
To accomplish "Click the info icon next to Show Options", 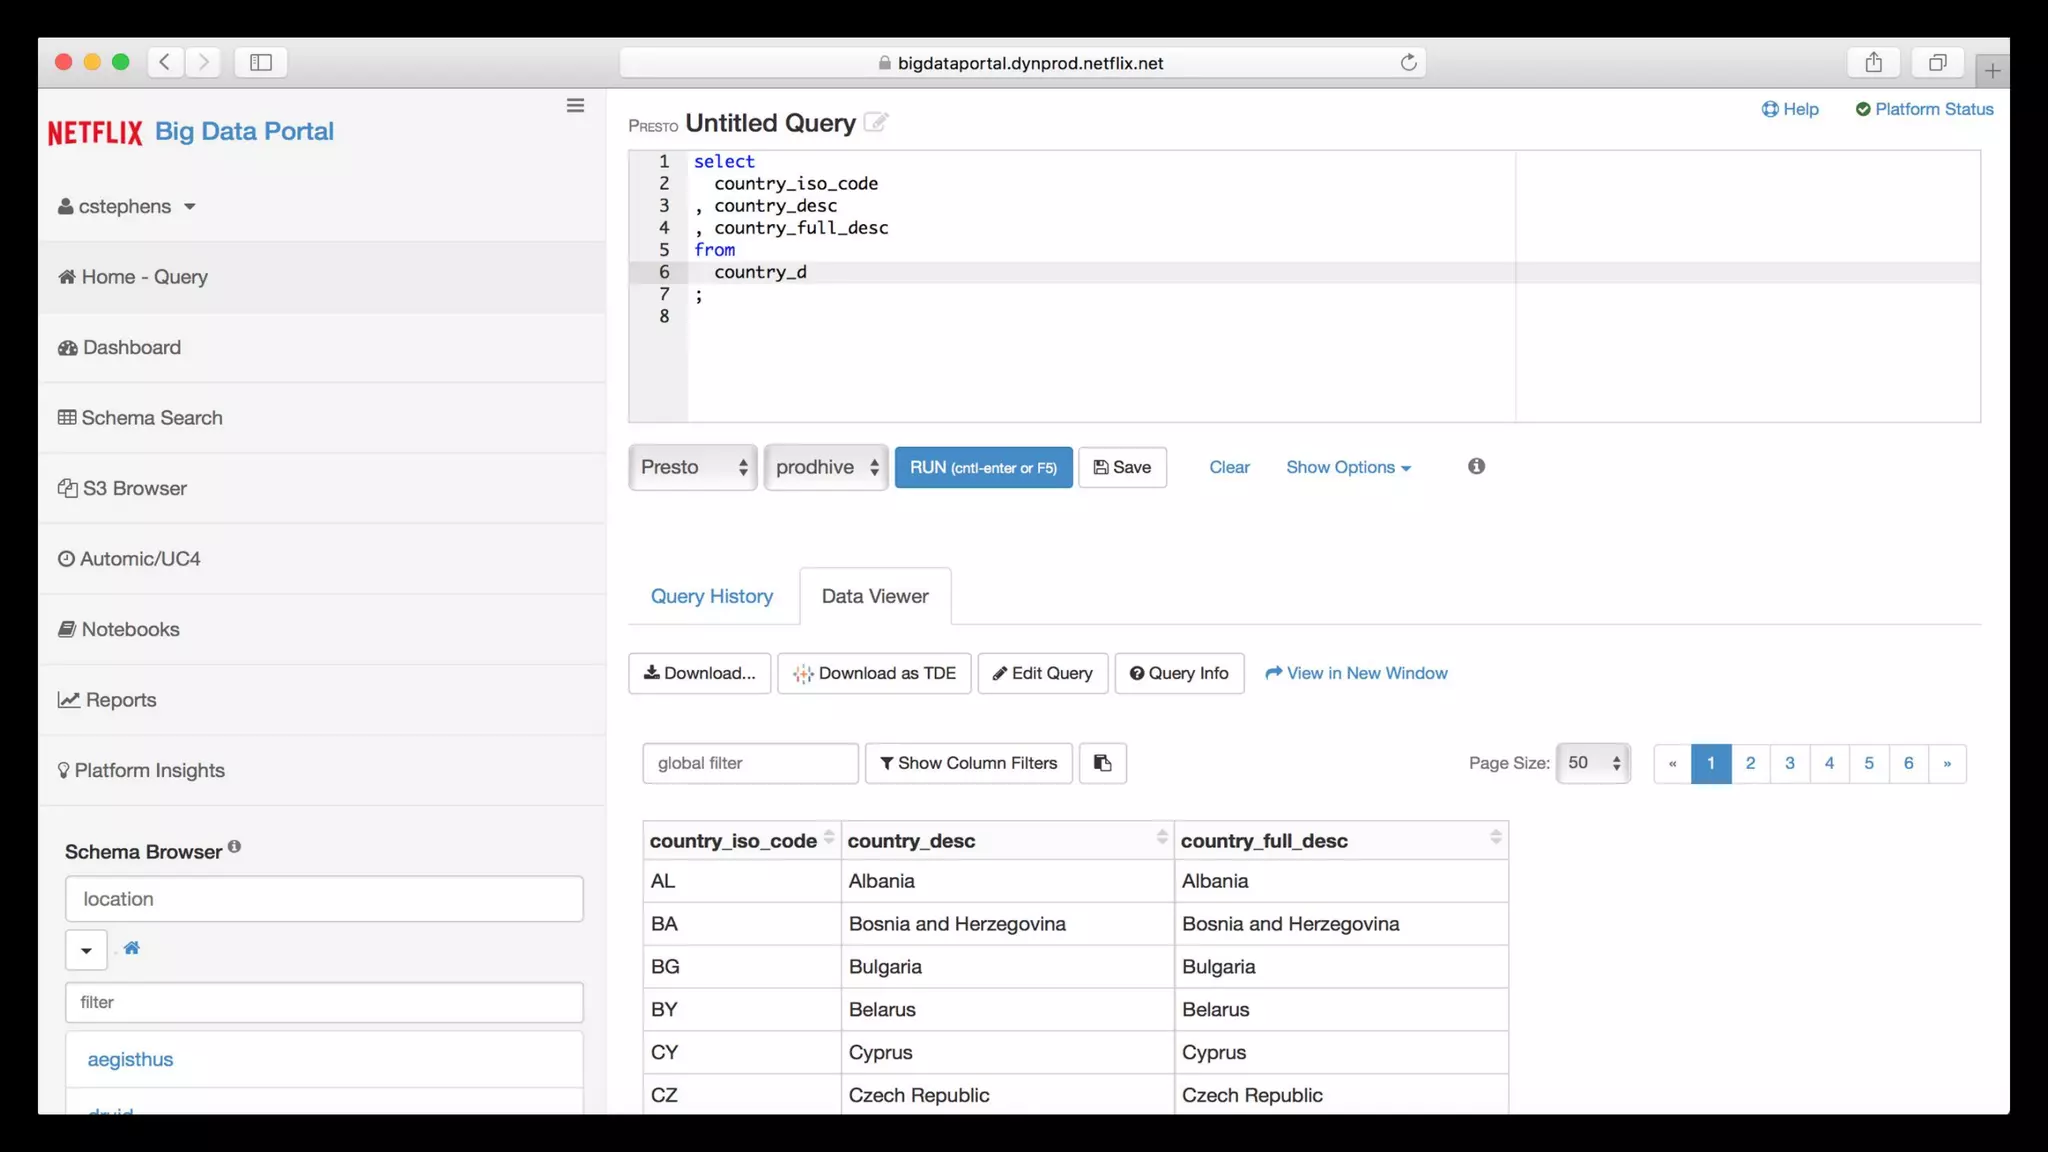I will coord(1476,466).
